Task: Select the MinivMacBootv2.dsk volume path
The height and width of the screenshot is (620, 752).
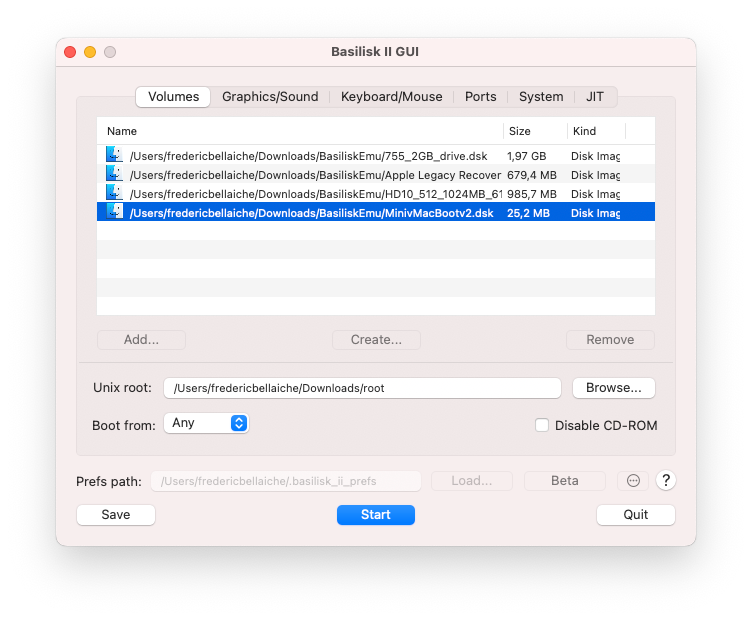Action: [x=312, y=213]
